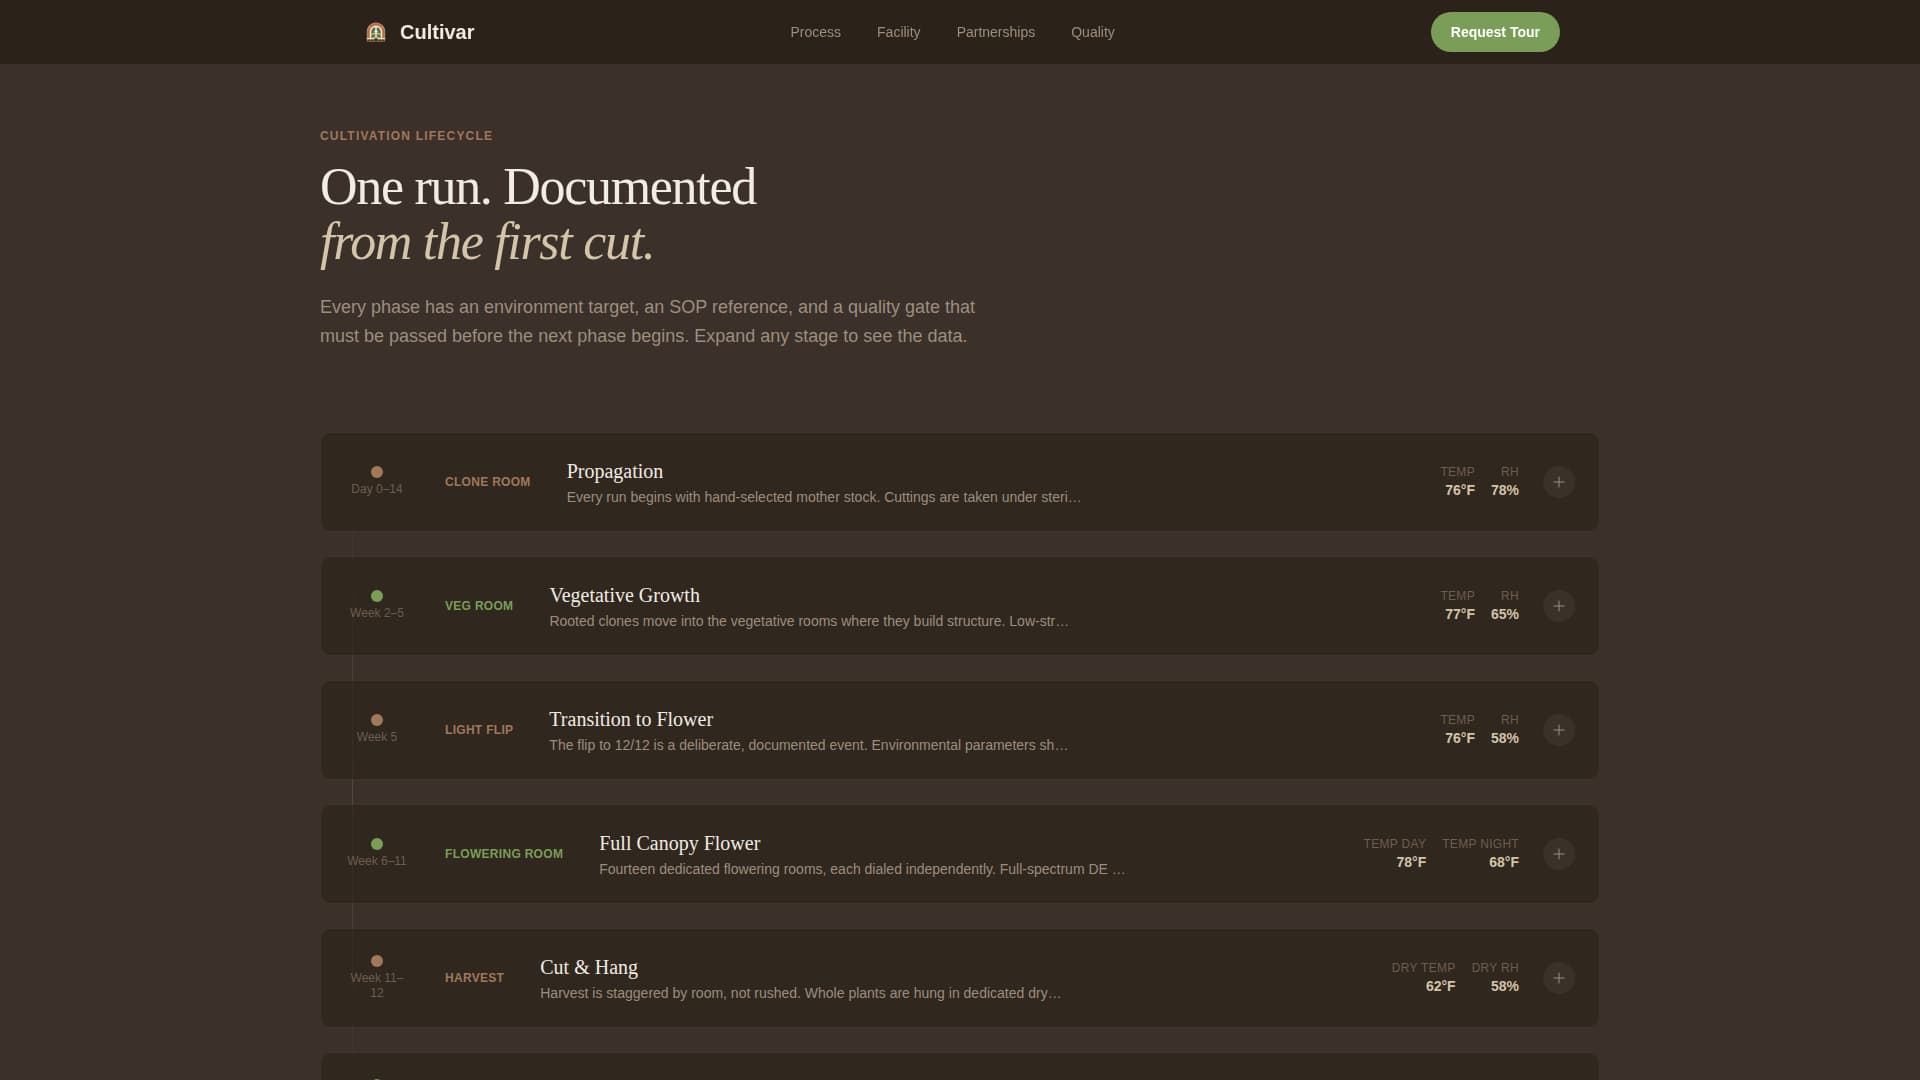Image resolution: width=1920 pixels, height=1080 pixels.
Task: Expand the Propagation stage title
Action: (614, 471)
